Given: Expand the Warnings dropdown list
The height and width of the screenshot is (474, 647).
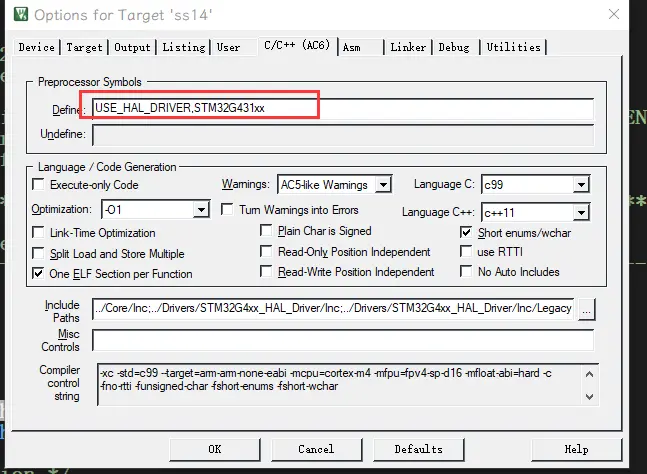Looking at the screenshot, I should [x=384, y=185].
